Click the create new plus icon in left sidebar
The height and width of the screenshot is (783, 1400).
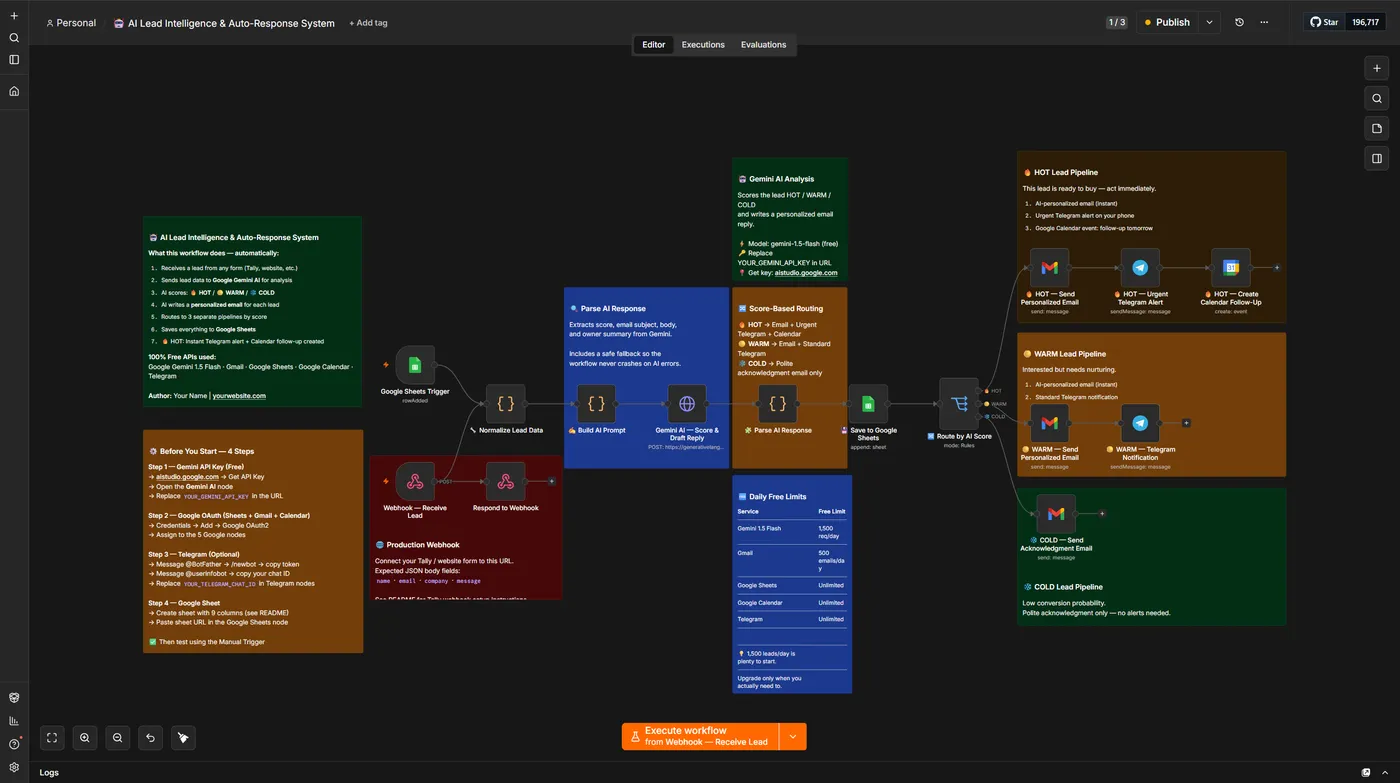coord(14,15)
